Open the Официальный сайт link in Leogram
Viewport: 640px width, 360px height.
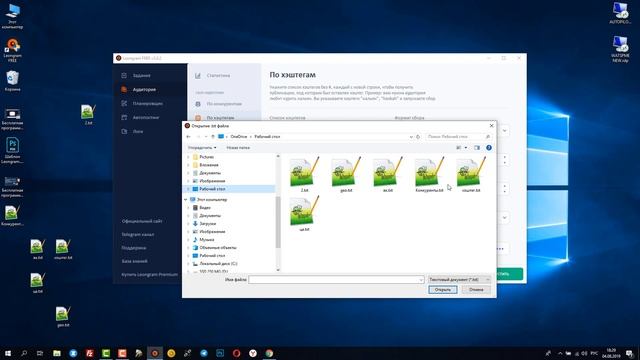[142, 221]
